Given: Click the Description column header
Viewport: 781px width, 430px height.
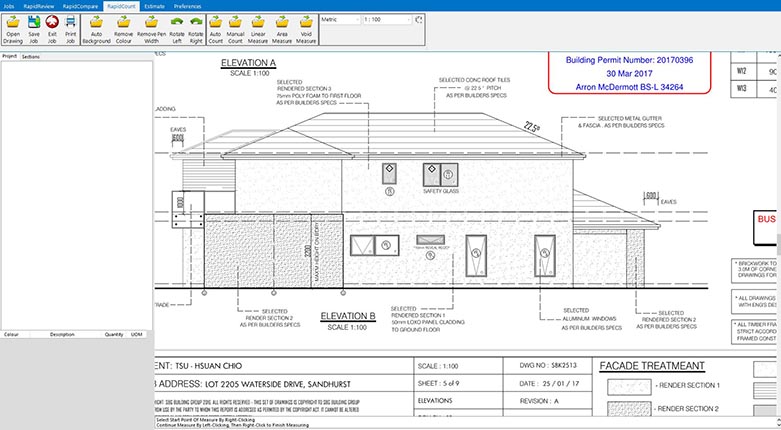Looking at the screenshot, I should point(62,334).
